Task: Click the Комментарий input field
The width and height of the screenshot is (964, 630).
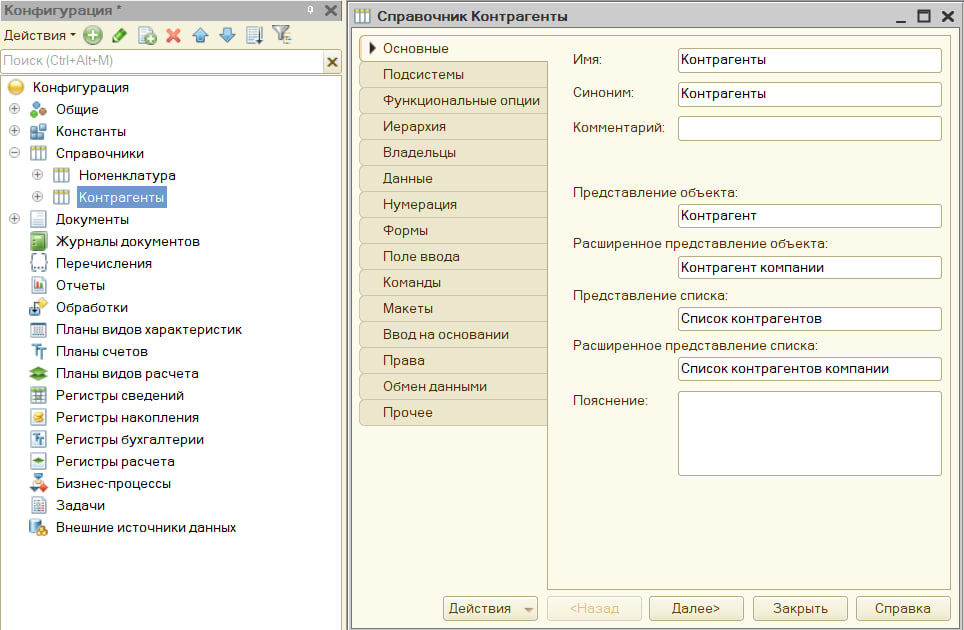Action: pos(809,128)
